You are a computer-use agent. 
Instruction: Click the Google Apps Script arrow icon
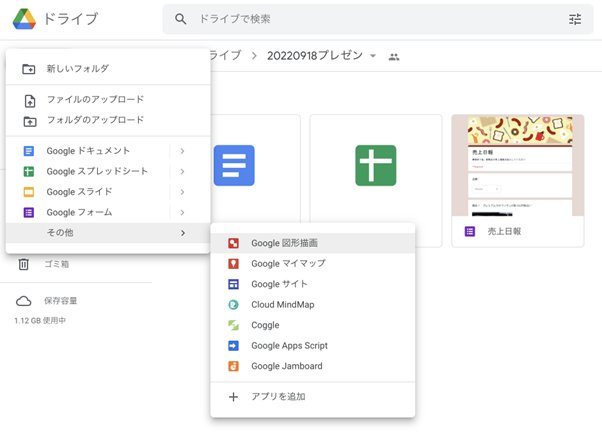233,345
